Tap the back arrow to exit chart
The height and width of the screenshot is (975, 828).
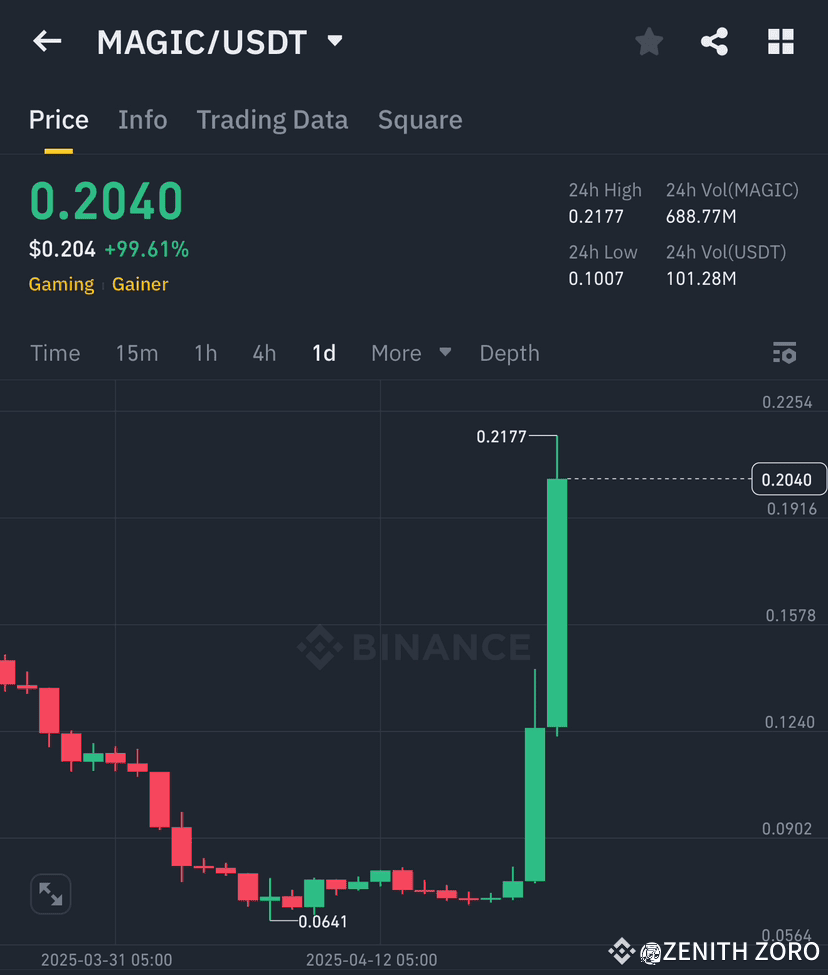[x=47, y=41]
